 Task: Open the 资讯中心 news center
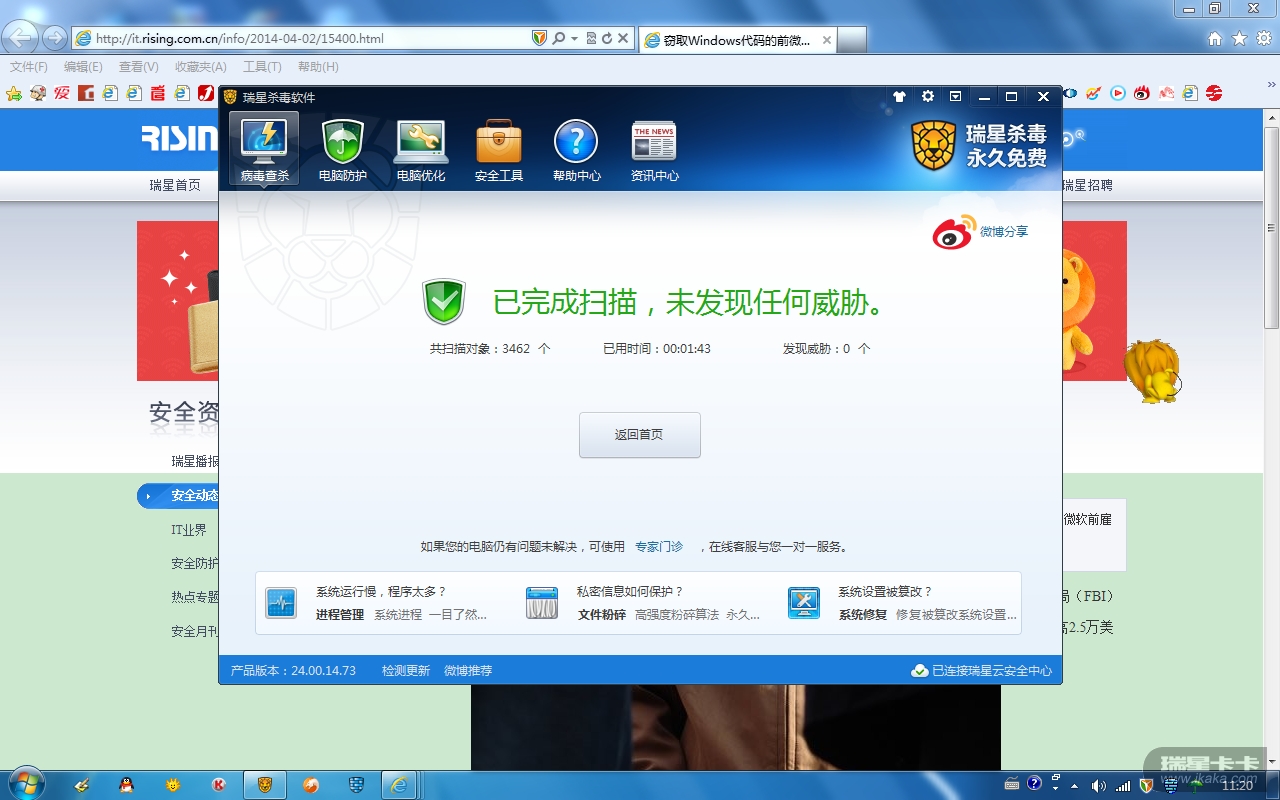[x=654, y=150]
